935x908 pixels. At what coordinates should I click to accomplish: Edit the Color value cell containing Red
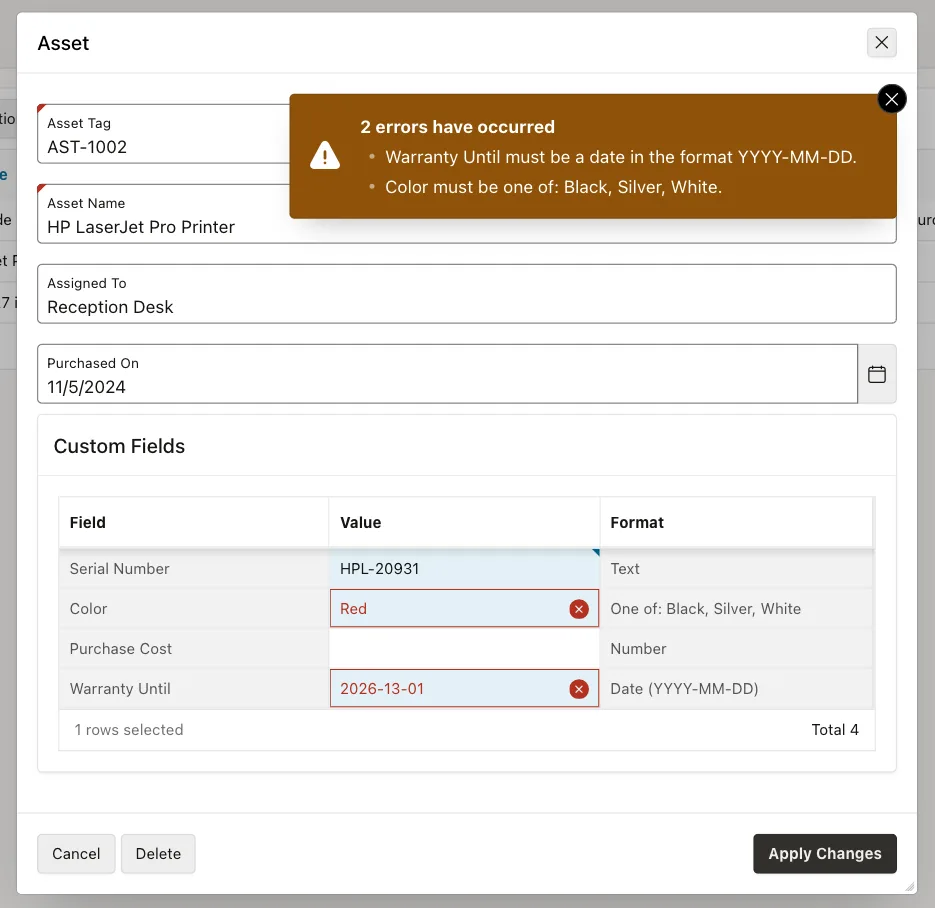[464, 609]
